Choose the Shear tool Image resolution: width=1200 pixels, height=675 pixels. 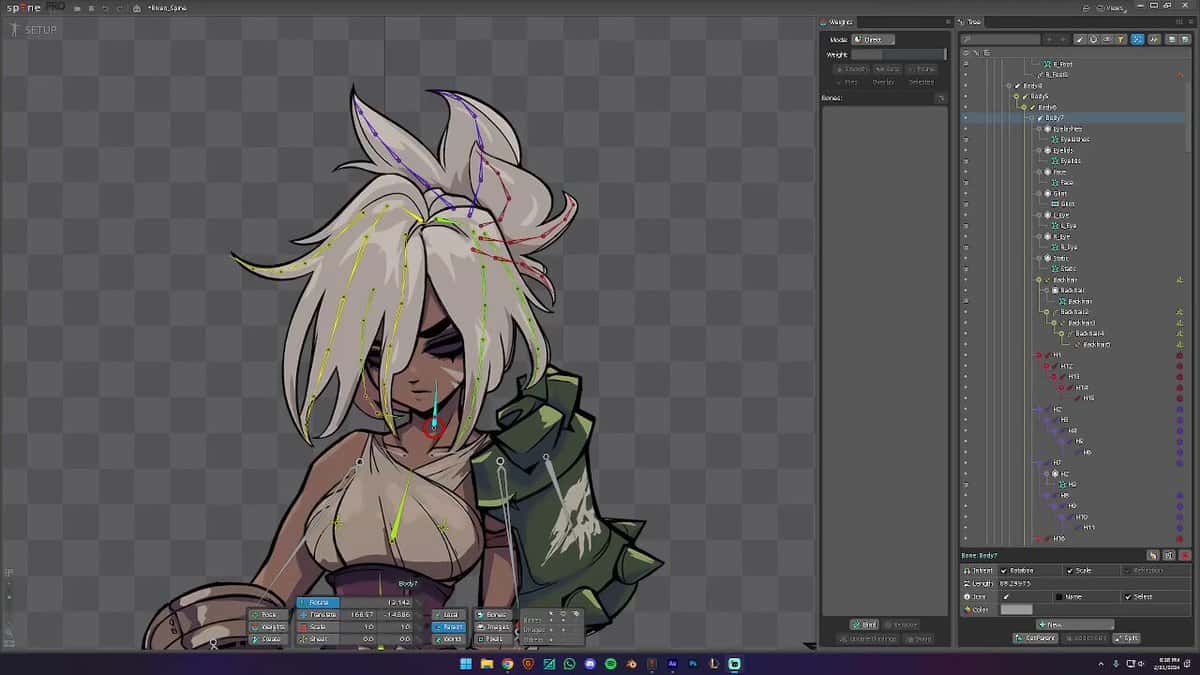tap(318, 639)
